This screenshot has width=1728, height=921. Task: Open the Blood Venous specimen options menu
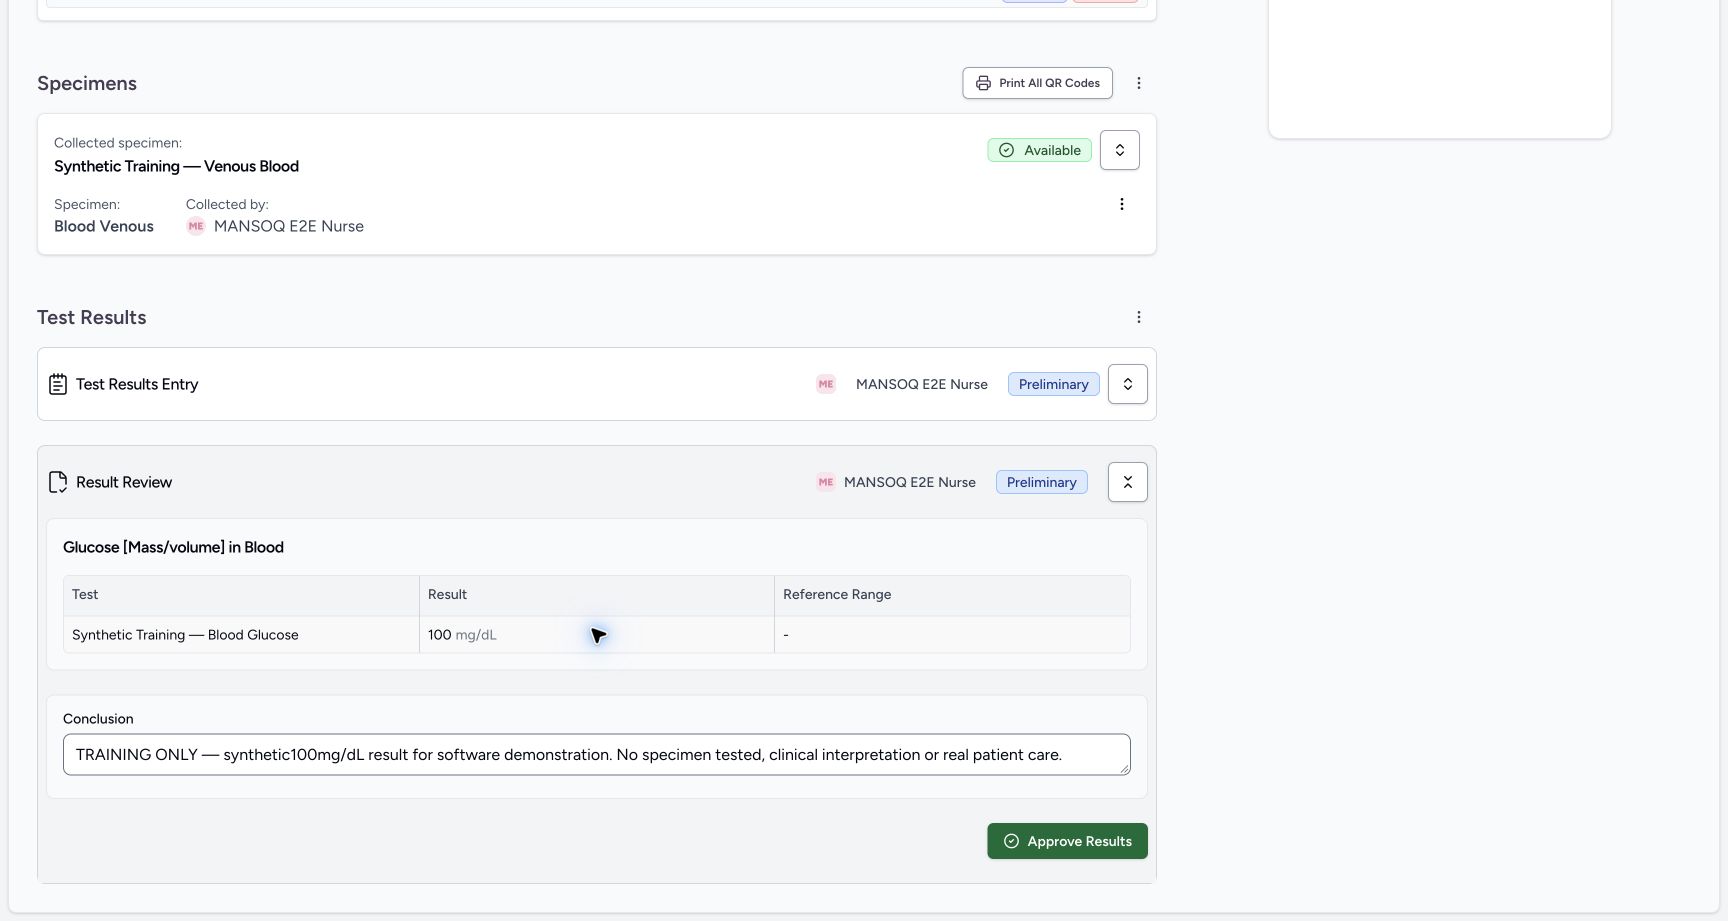(1121, 204)
